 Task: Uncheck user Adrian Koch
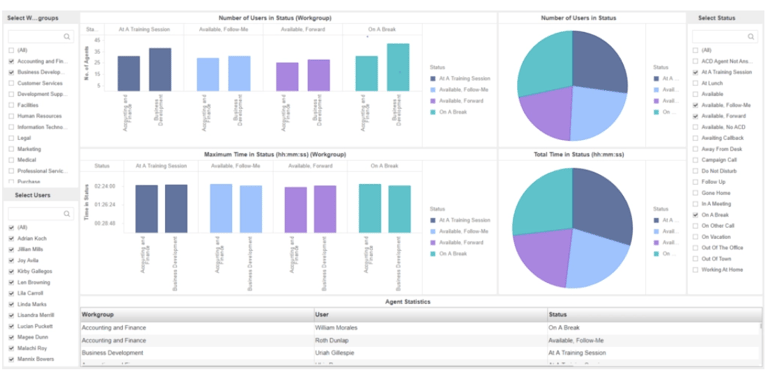click(11, 239)
